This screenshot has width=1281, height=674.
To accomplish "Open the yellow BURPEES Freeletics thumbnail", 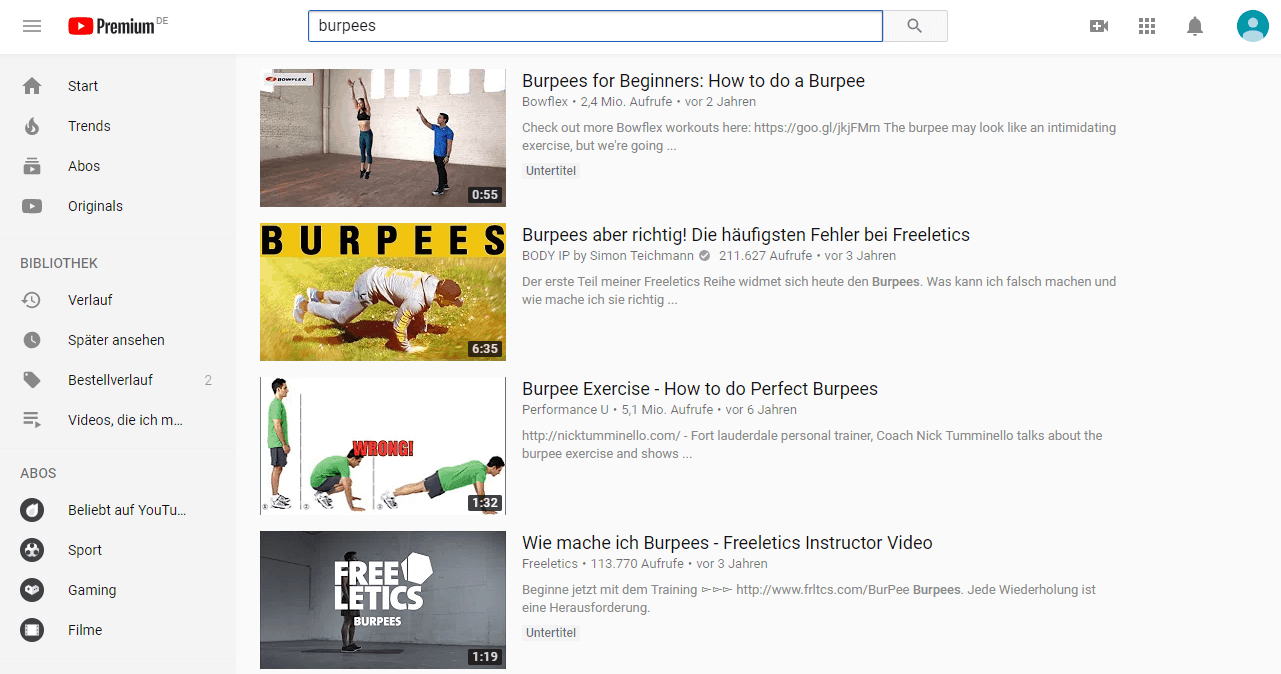I will coord(383,292).
